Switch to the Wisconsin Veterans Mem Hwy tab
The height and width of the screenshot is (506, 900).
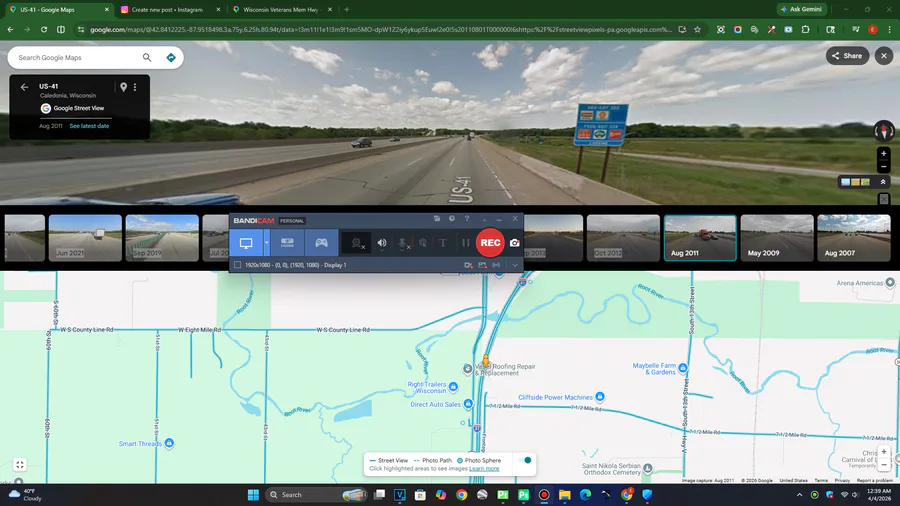point(282,10)
